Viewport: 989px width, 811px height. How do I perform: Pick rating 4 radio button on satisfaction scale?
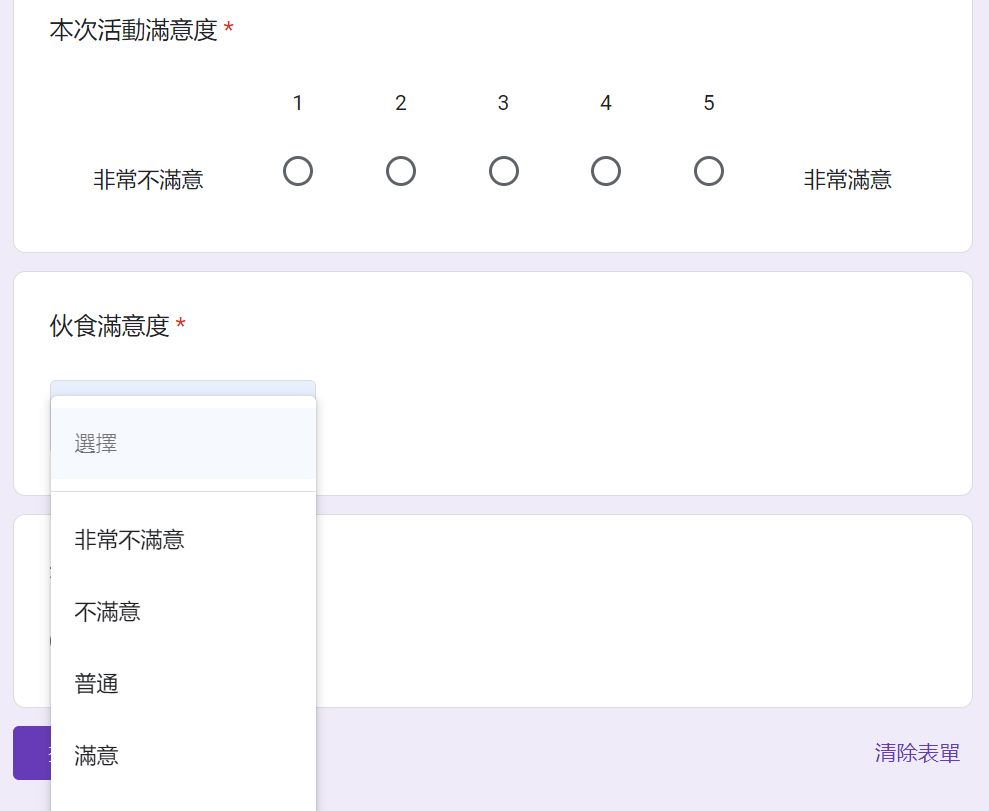[x=606, y=172]
